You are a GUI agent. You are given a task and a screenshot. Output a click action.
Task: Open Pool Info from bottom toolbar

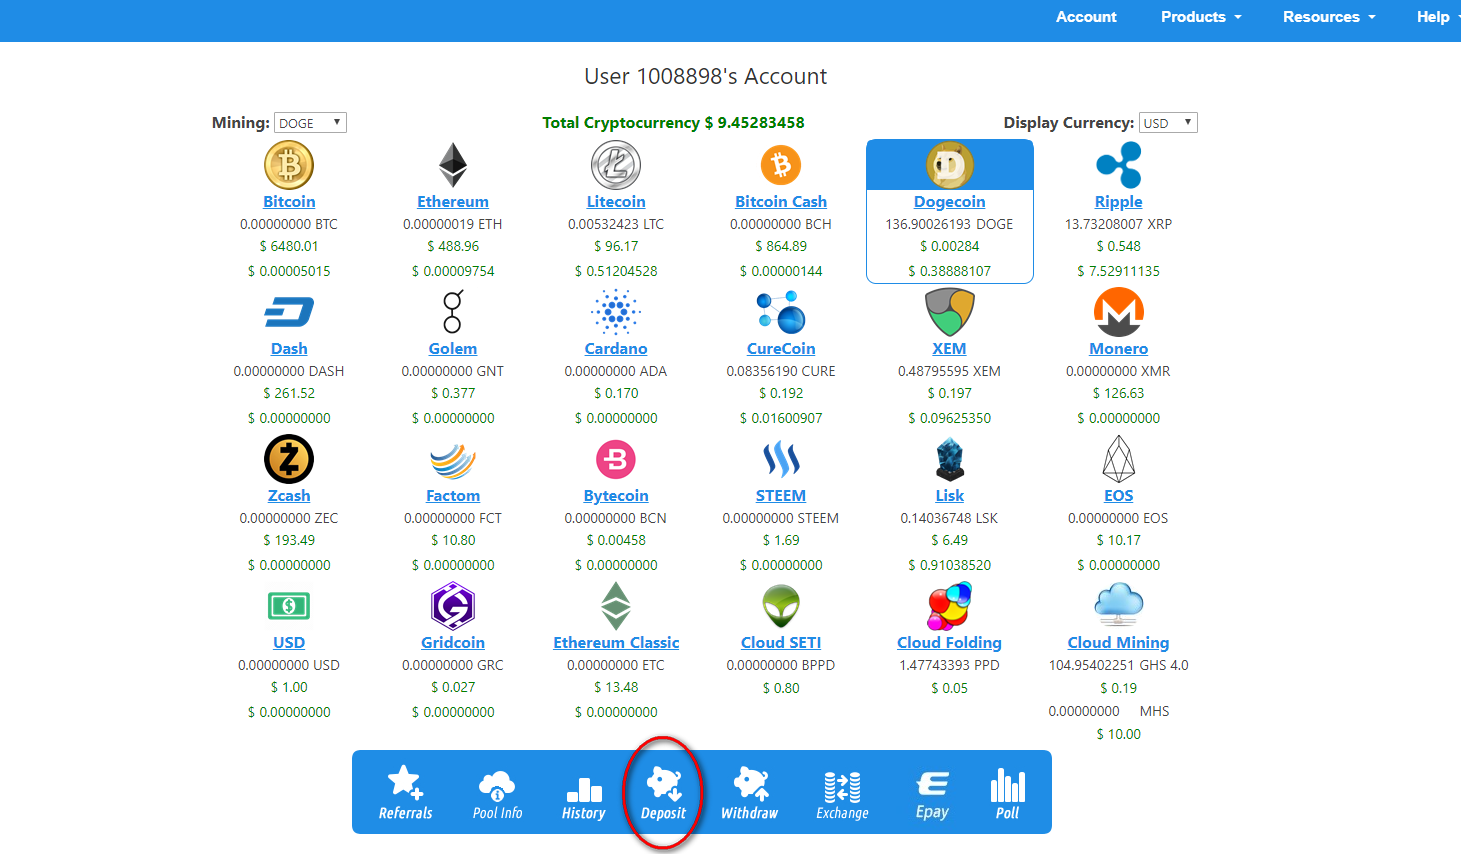tap(497, 793)
